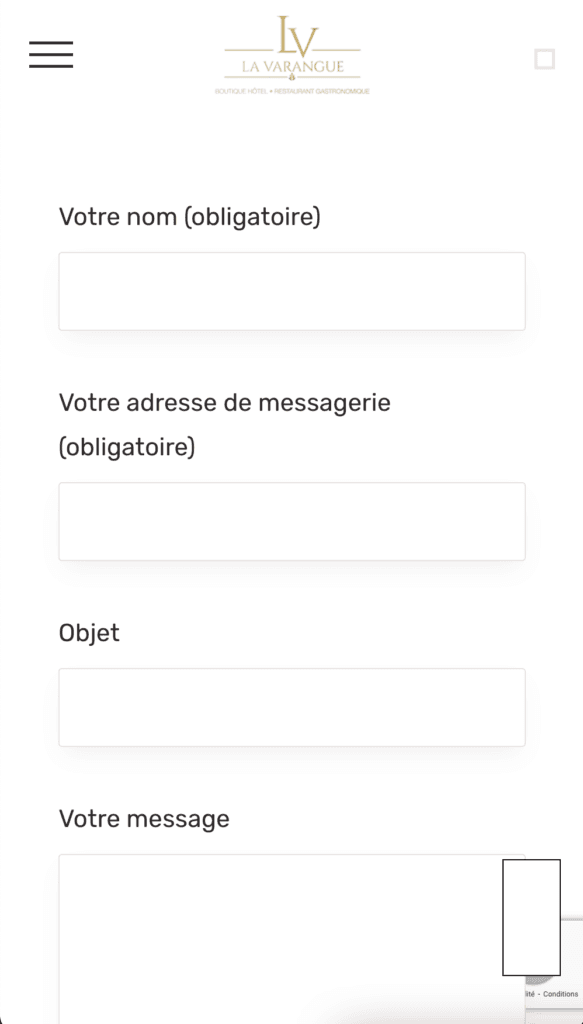Click the small square icon in header
Image resolution: width=583 pixels, height=1024 pixels.
coord(544,59)
